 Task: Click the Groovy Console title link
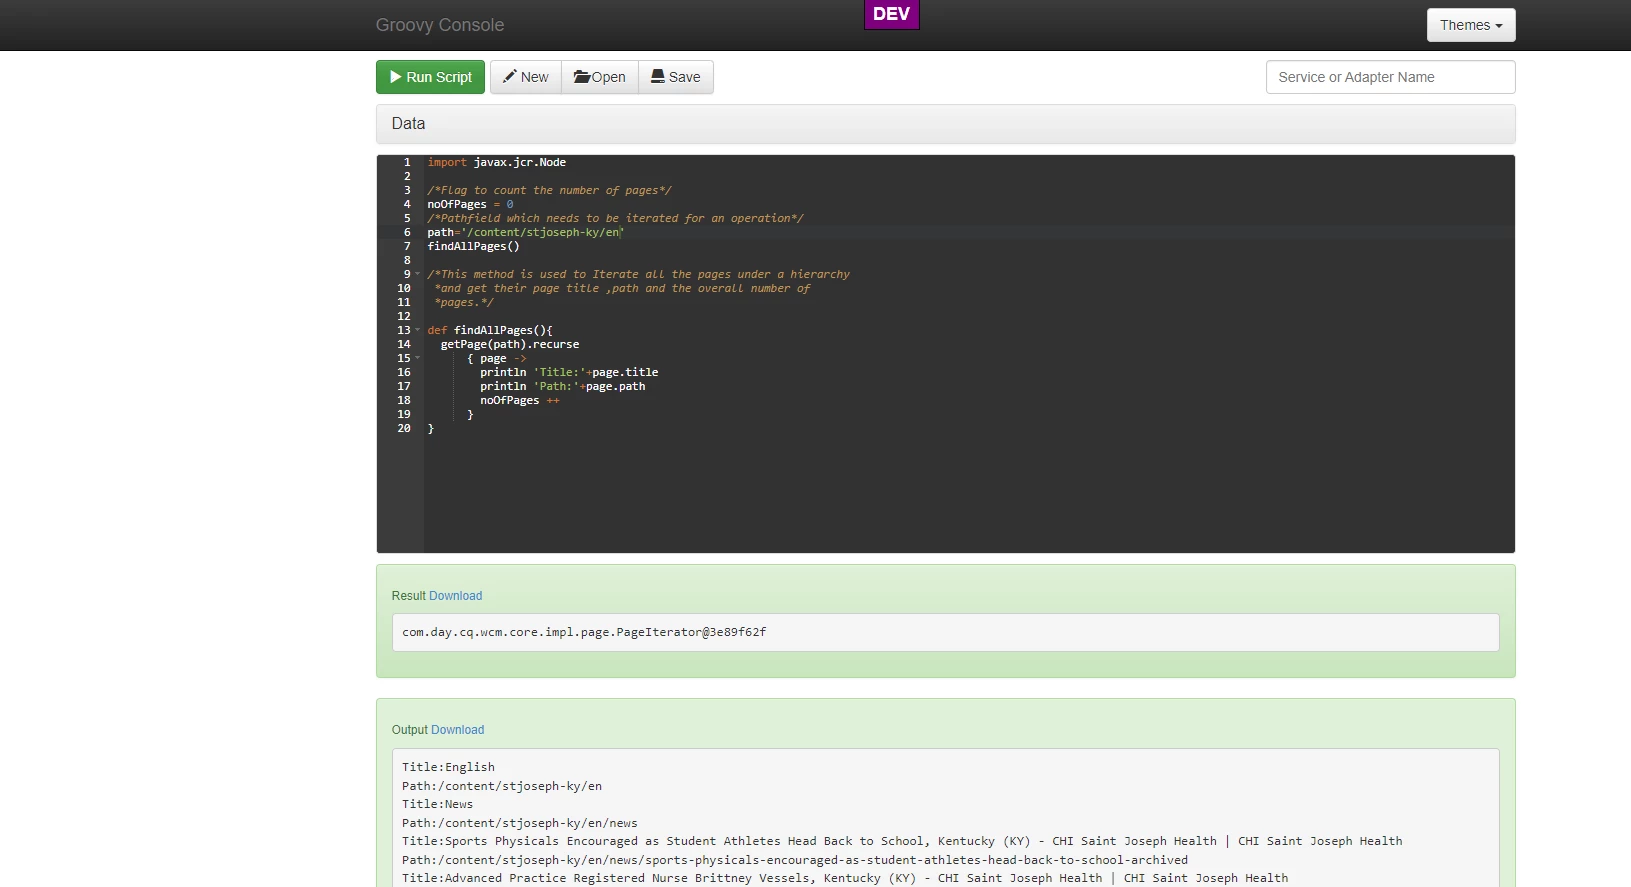coord(440,25)
